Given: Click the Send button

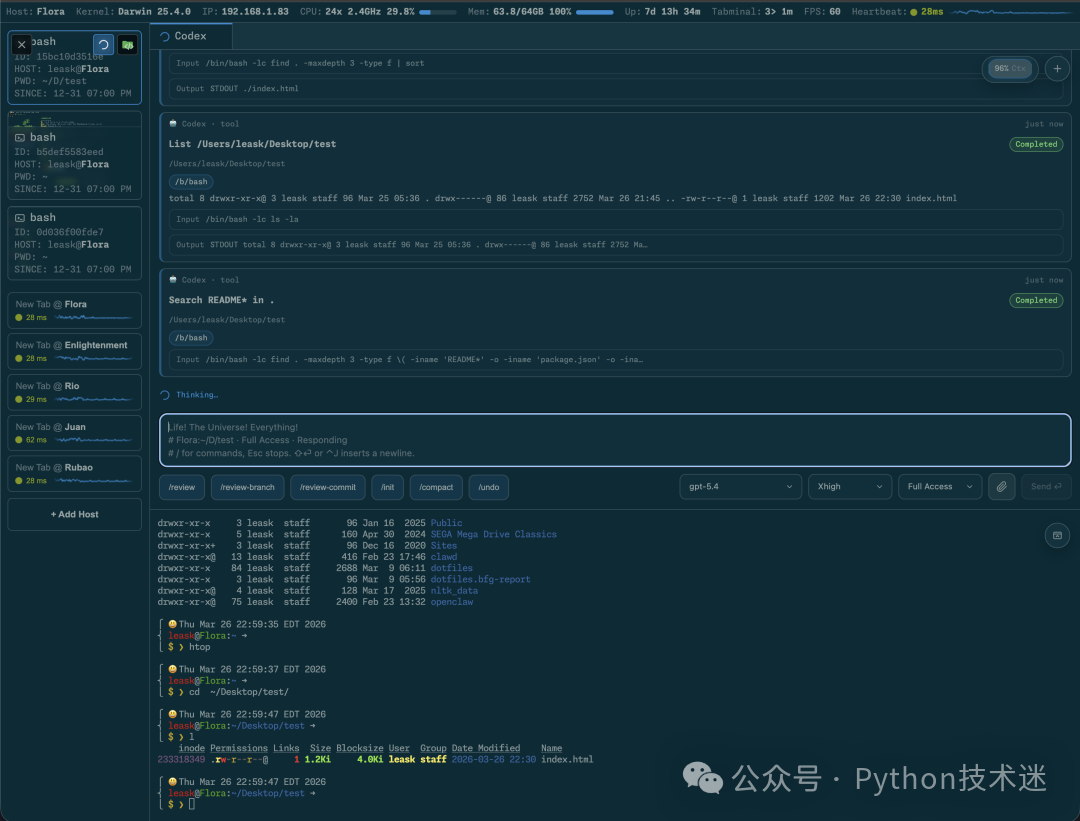Looking at the screenshot, I should (x=1046, y=487).
